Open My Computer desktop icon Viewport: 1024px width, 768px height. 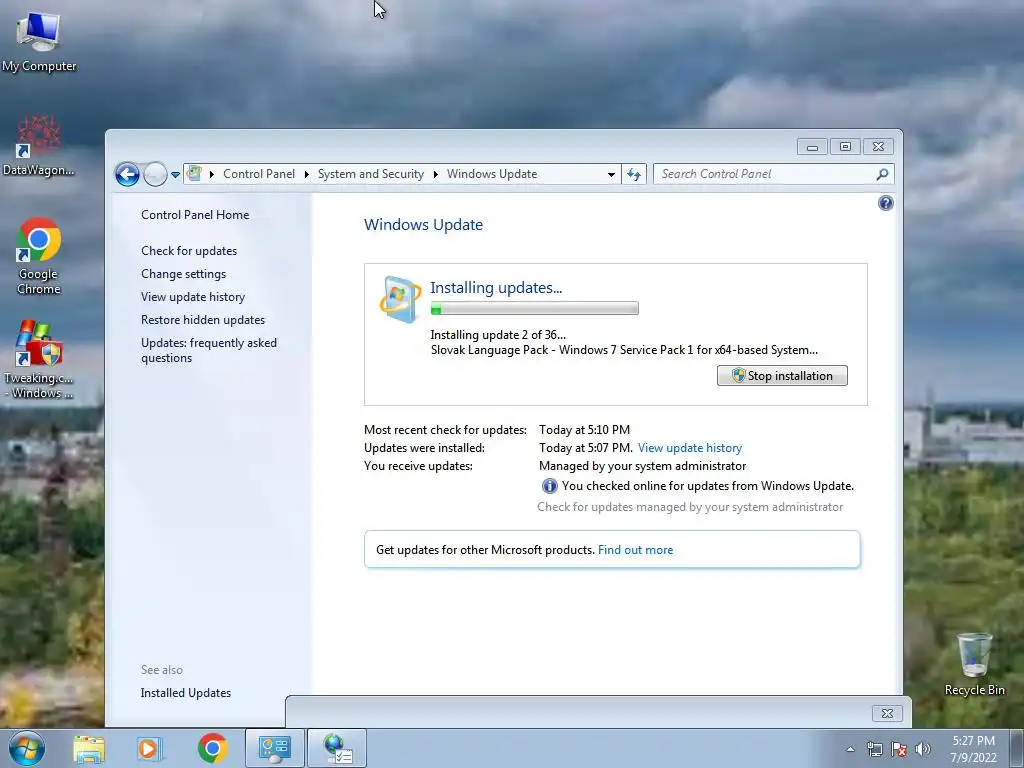coord(39,41)
